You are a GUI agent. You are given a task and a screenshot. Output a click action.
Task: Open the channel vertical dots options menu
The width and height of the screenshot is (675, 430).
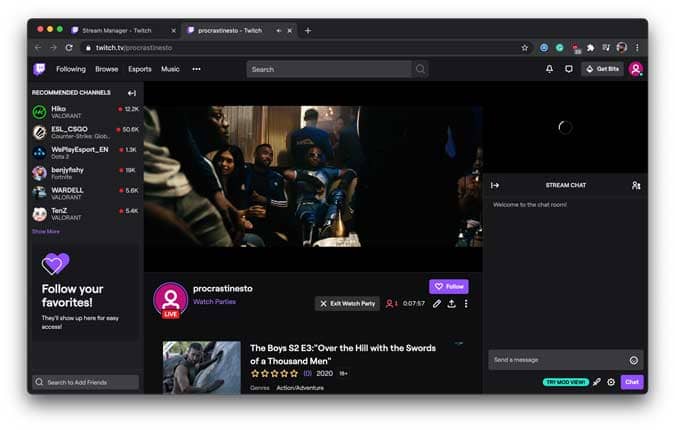coord(466,303)
